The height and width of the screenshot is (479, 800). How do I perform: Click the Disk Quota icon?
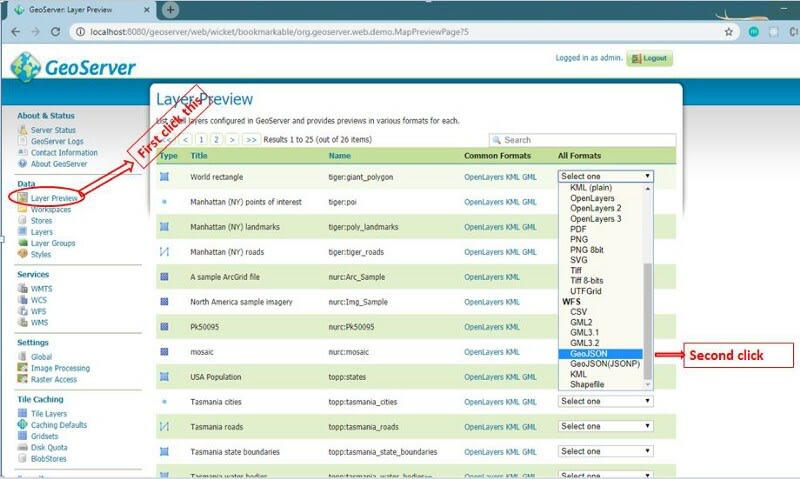pyautogui.click(x=22, y=447)
